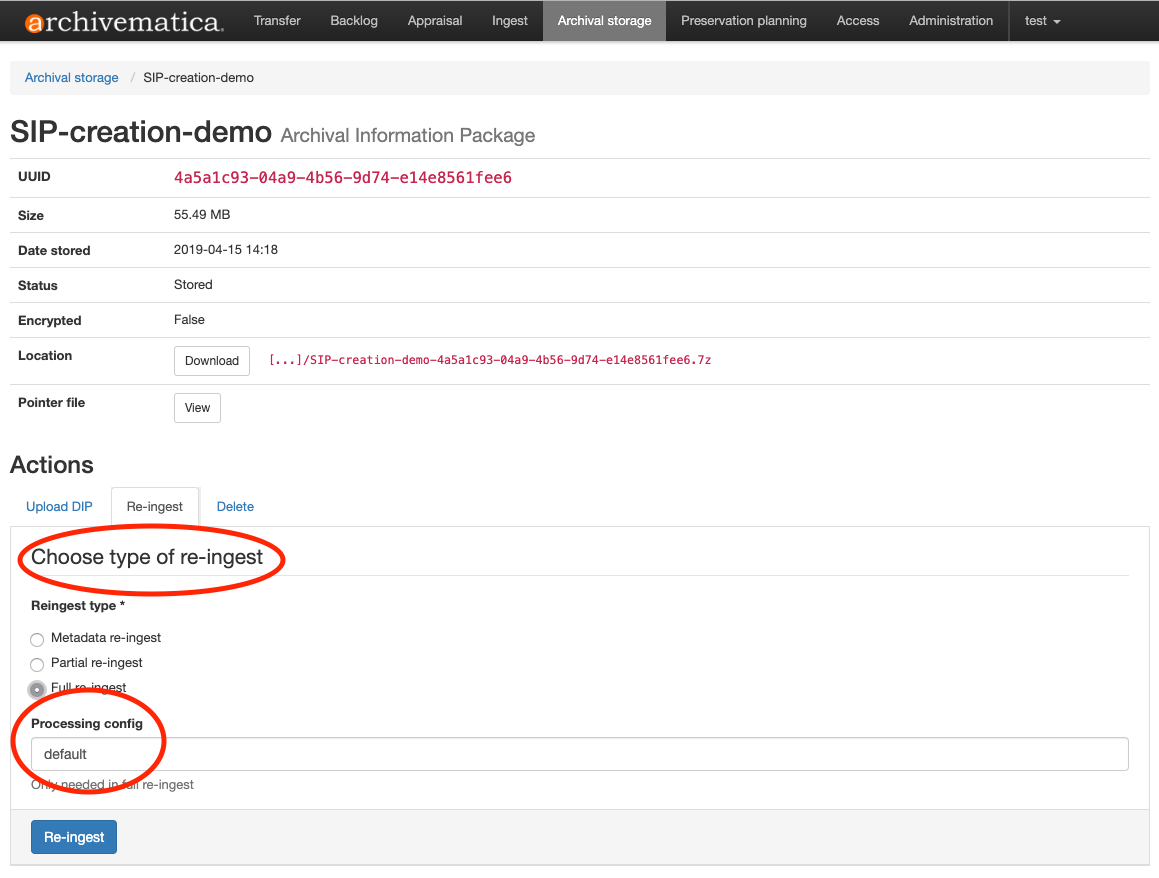Screen dimensions: 1159x878
Task: Select Metadata re-ingest radio option
Action: [37, 639]
